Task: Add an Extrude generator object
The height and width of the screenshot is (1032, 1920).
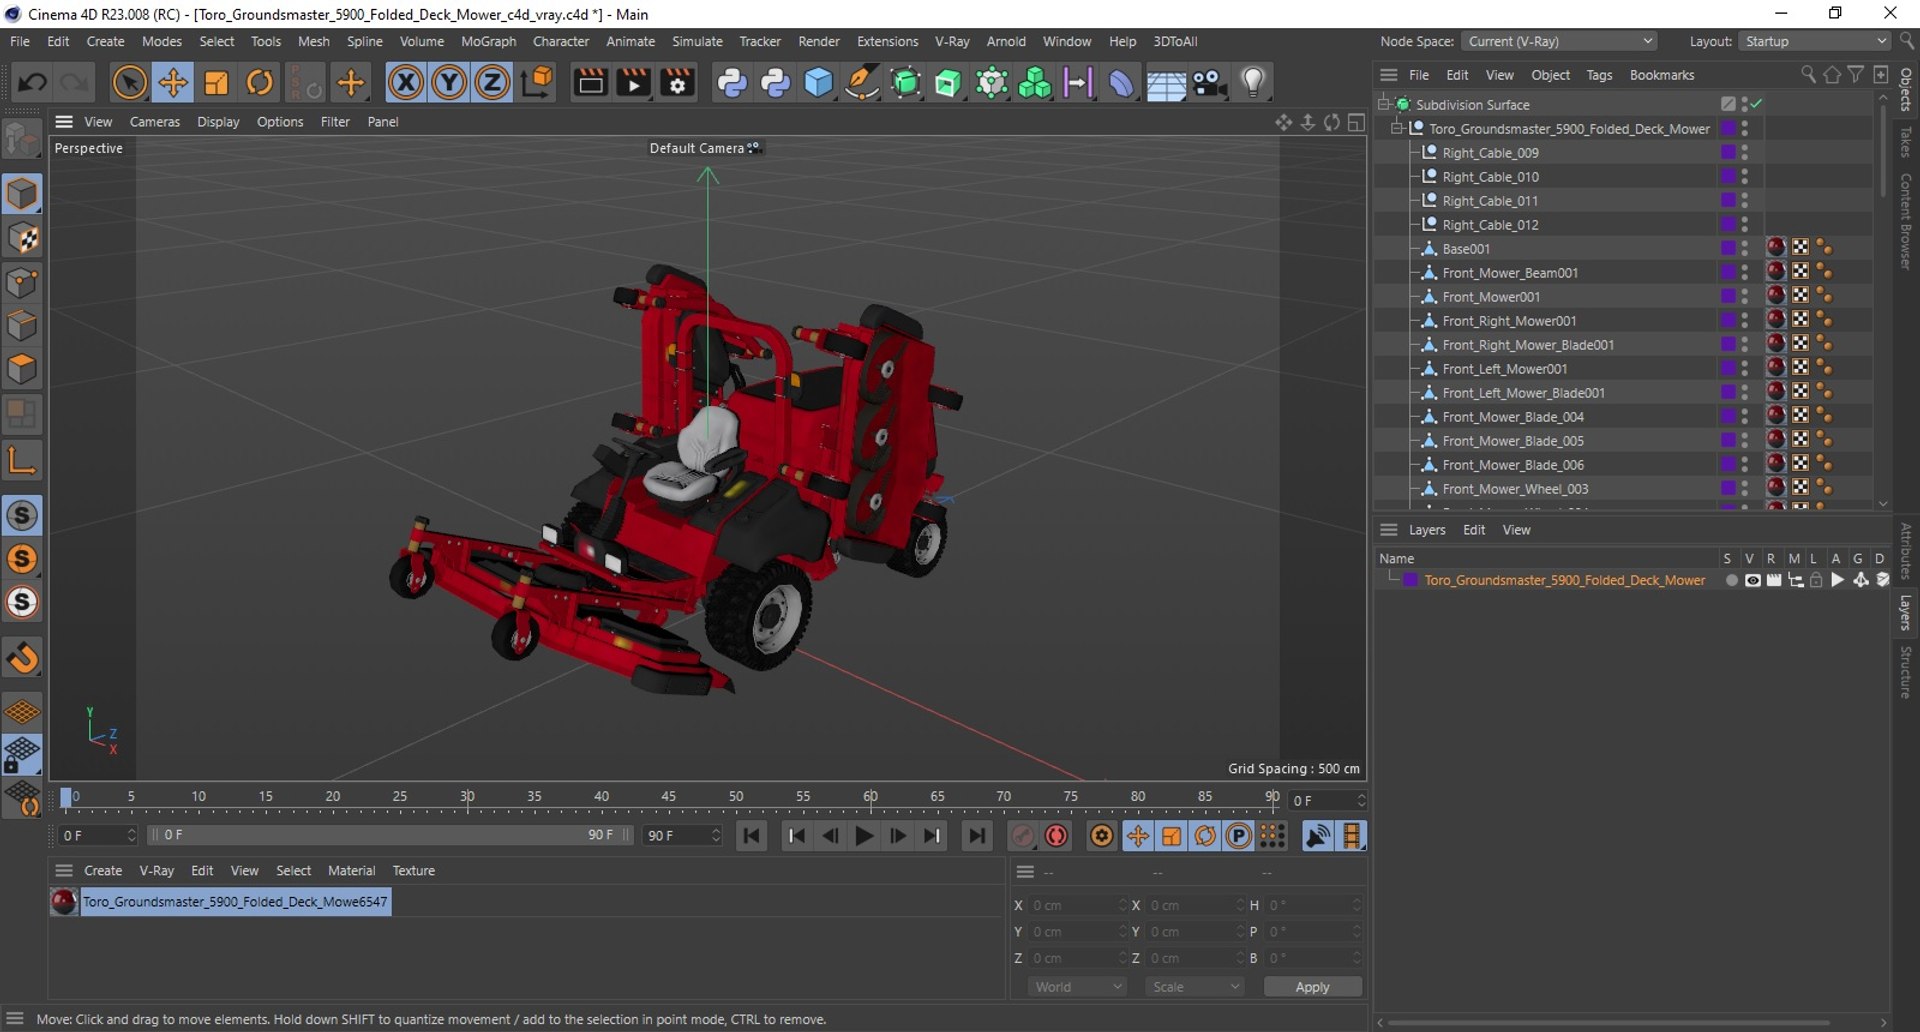Action: pos(948,82)
